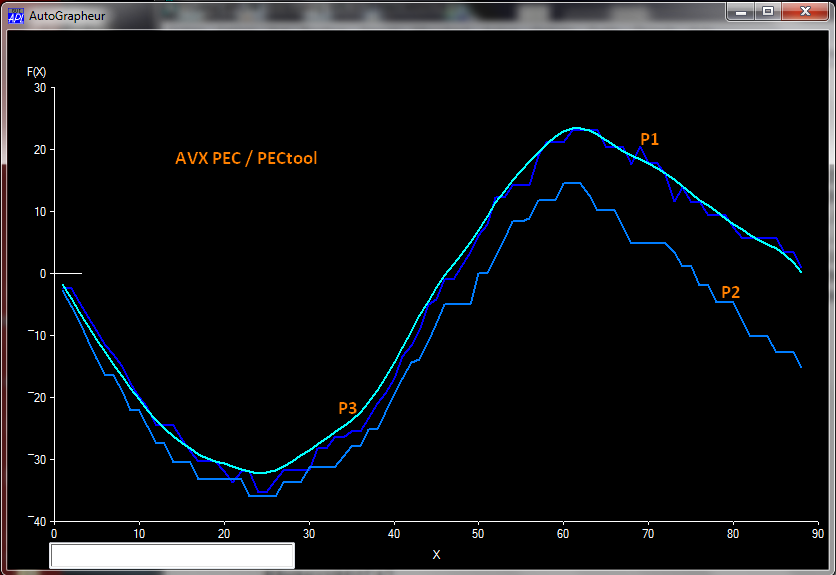The width and height of the screenshot is (836, 575).
Task: Click the 70 tick on the X axis
Action: point(648,533)
